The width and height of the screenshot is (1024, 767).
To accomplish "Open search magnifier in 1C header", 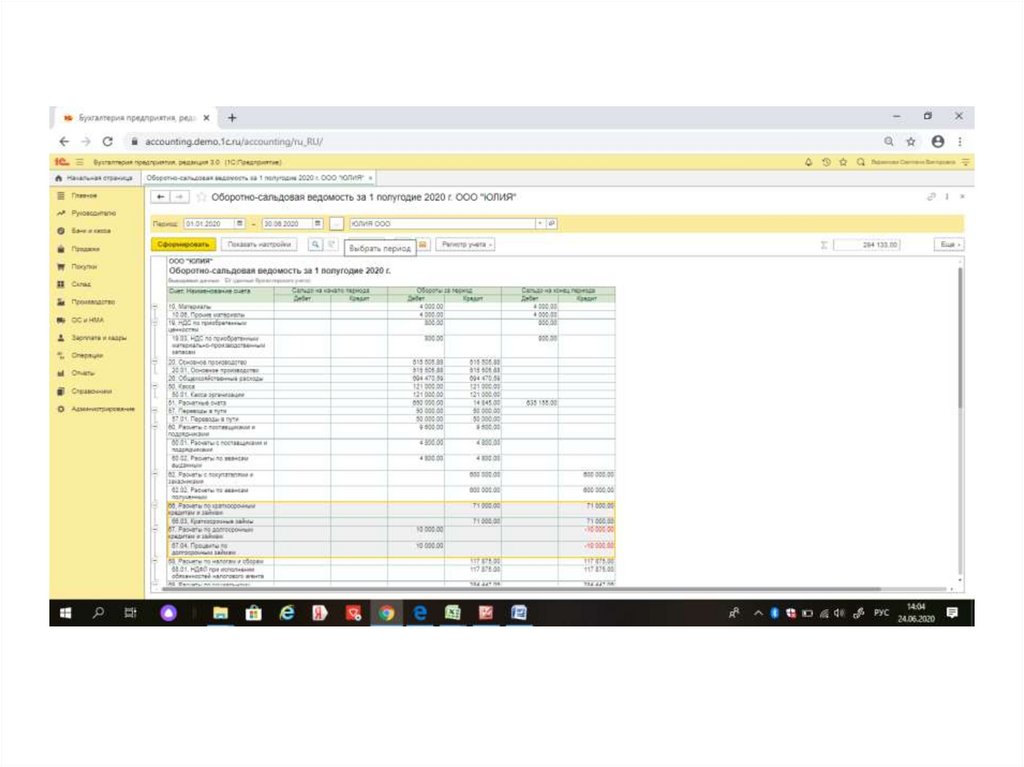I will tap(861, 162).
